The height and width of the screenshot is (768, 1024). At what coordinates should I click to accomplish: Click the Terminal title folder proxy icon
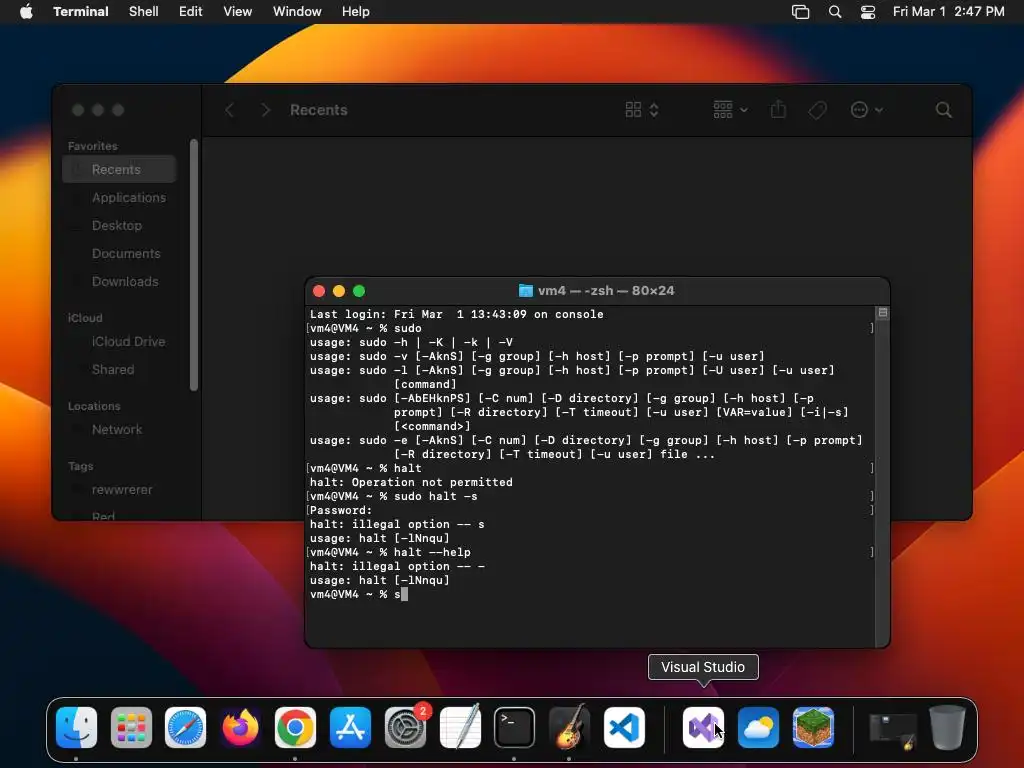click(525, 291)
